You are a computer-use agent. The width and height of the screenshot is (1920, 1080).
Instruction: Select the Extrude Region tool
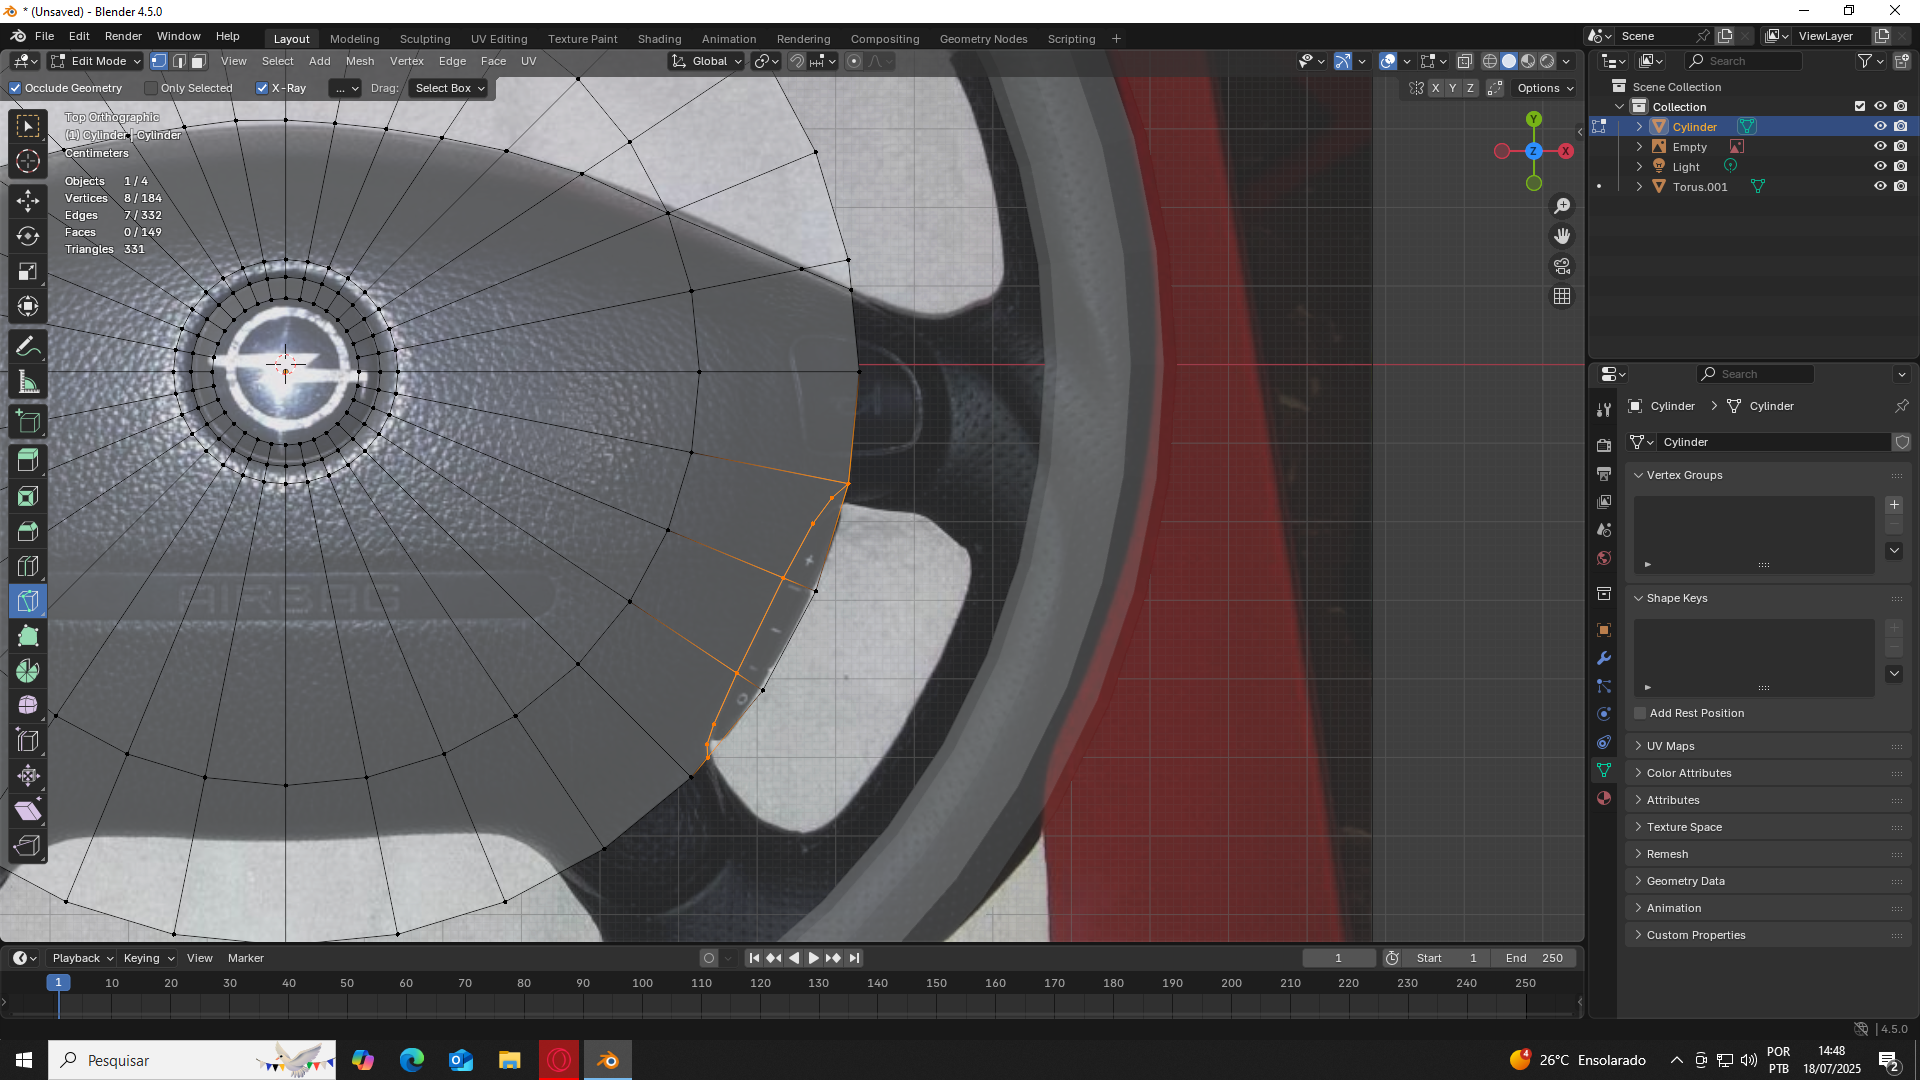click(x=28, y=461)
